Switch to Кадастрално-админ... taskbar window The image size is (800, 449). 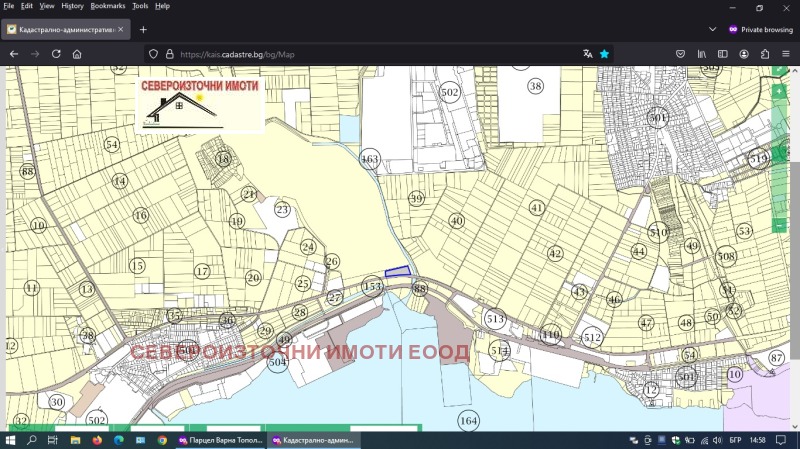tap(314, 440)
